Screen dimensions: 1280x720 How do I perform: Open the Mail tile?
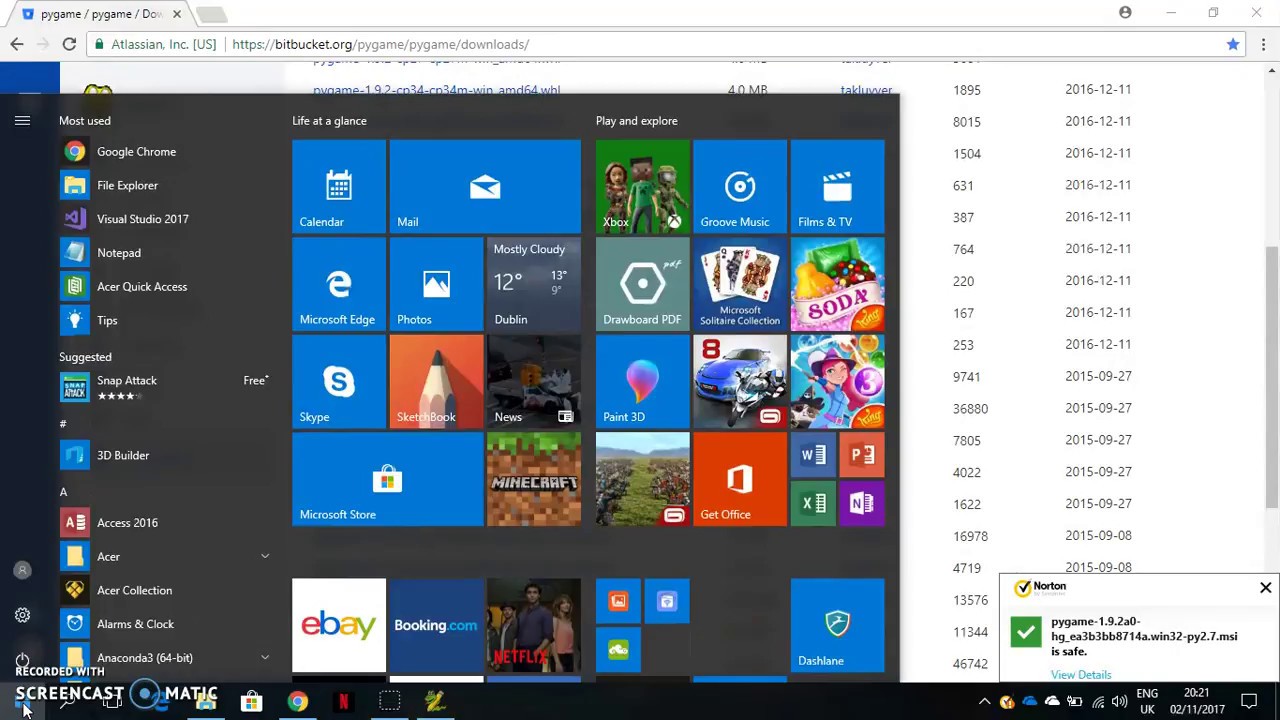pyautogui.click(x=485, y=186)
